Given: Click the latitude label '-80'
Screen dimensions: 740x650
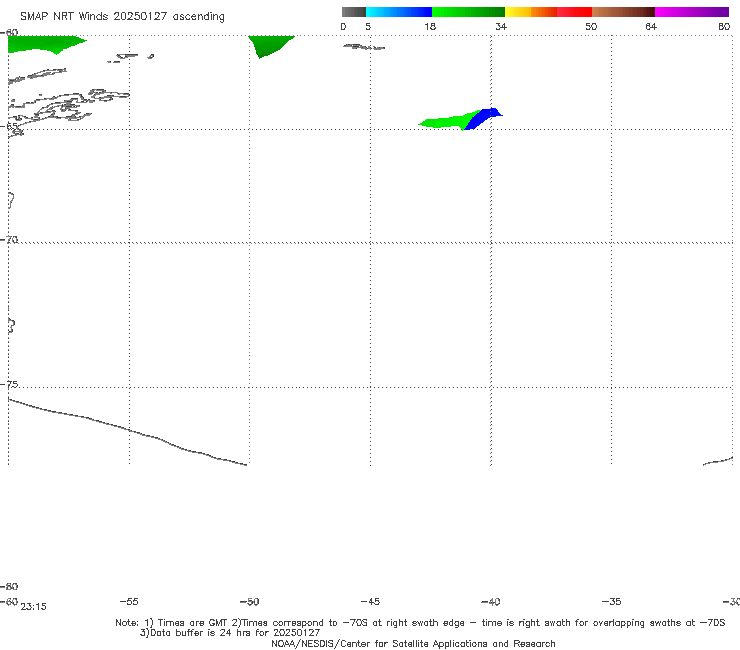Looking at the screenshot, I should tap(9, 586).
